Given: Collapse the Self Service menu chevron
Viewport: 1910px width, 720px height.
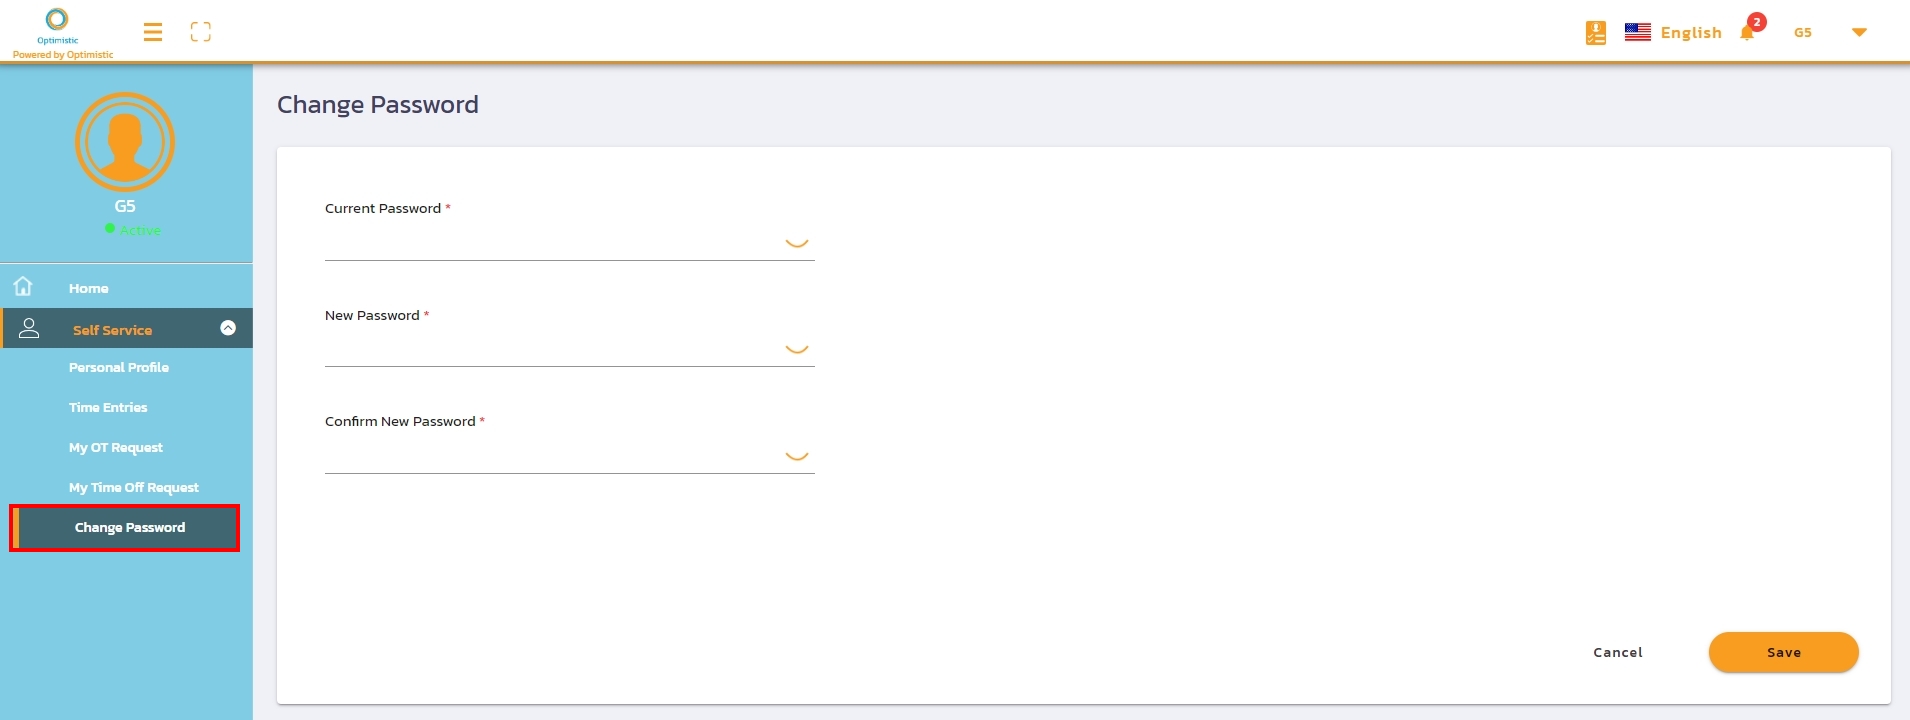Looking at the screenshot, I should coord(228,328).
